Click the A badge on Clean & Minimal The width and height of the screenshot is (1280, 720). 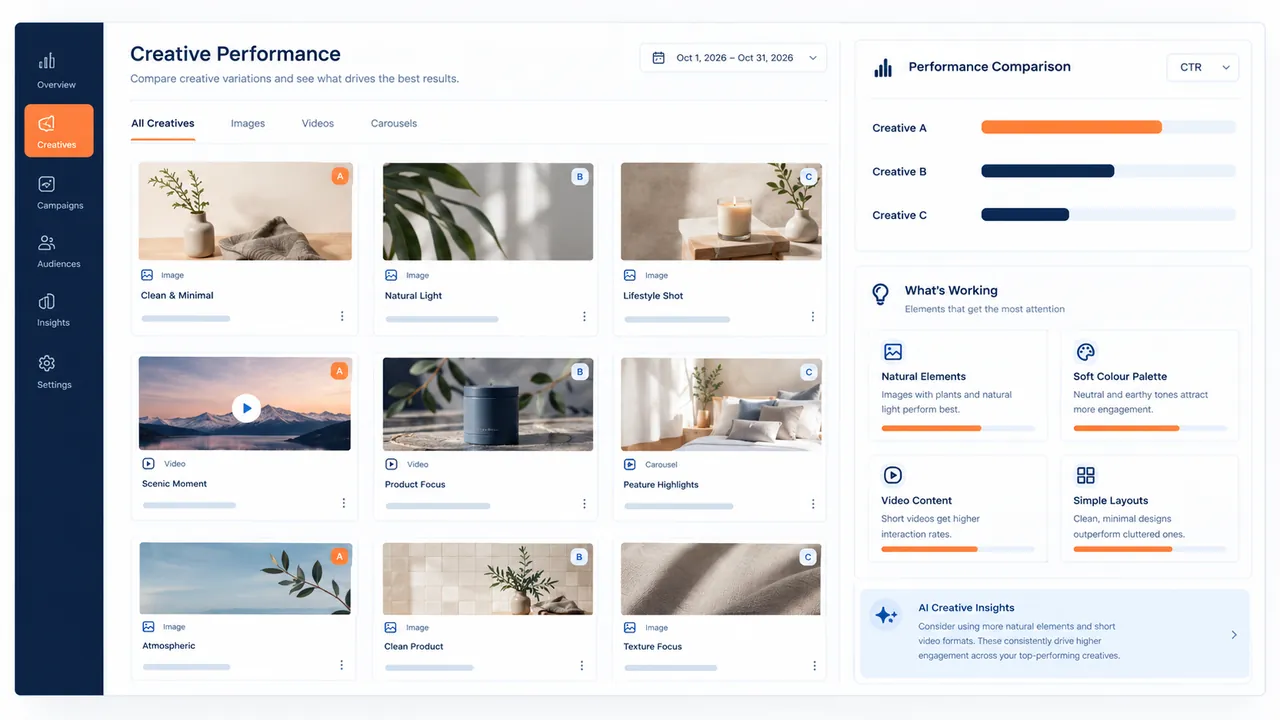(x=340, y=176)
